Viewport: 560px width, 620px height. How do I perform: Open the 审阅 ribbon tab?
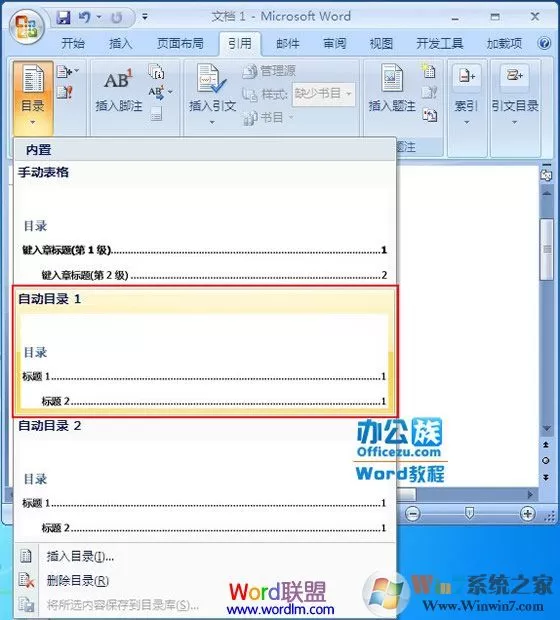[335, 43]
